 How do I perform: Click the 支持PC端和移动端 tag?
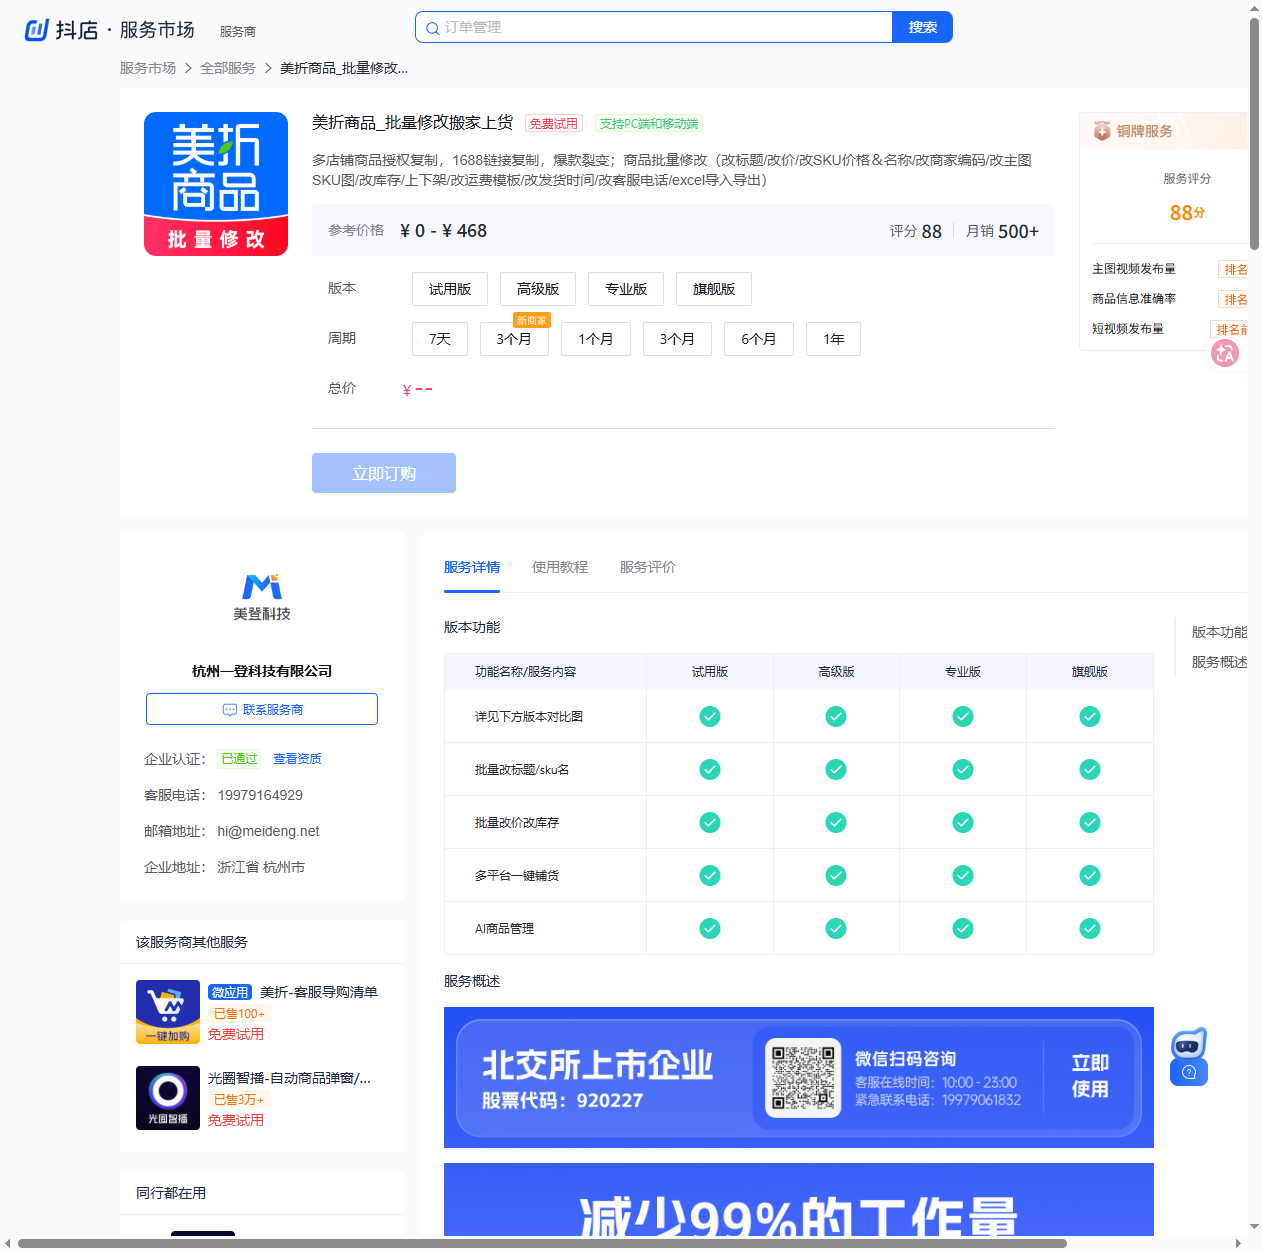click(649, 123)
